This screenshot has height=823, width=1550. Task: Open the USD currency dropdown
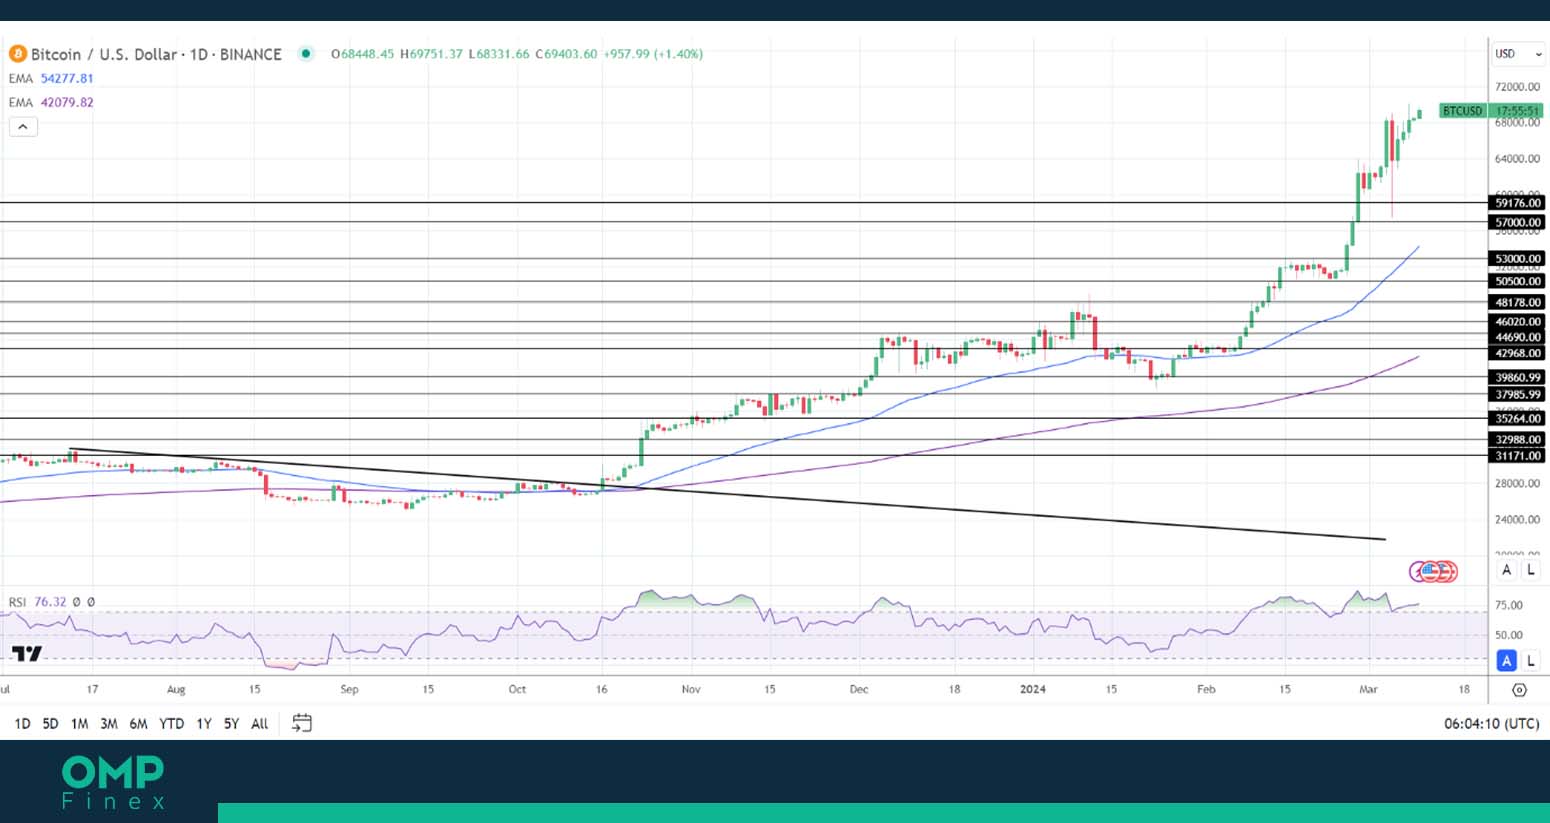pos(1518,54)
